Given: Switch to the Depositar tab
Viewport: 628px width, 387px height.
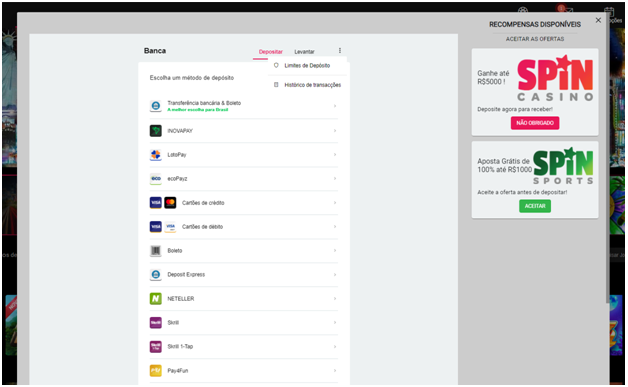Looking at the screenshot, I should coord(270,52).
